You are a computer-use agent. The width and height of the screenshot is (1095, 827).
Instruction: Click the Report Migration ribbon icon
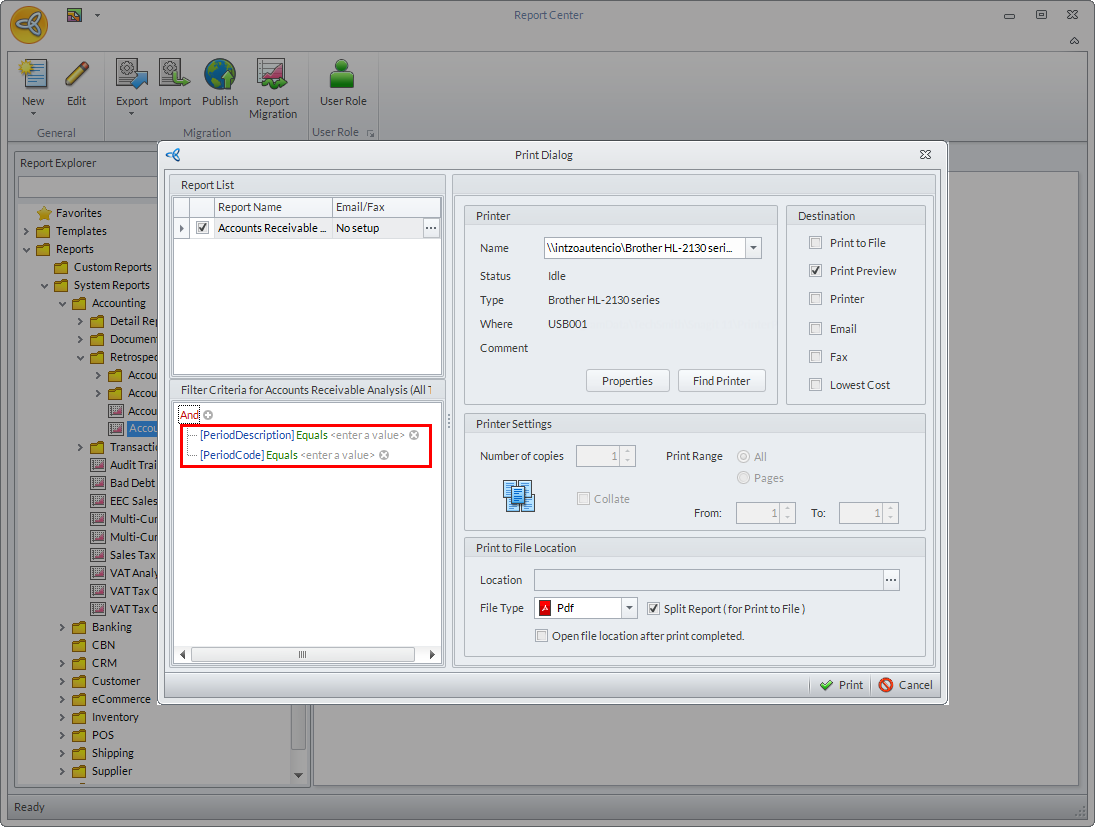point(272,75)
